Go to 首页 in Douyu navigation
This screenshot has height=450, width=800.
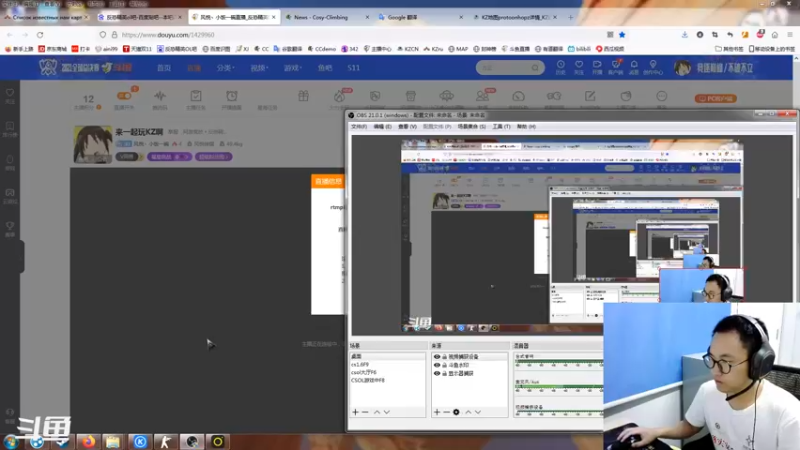(164, 67)
